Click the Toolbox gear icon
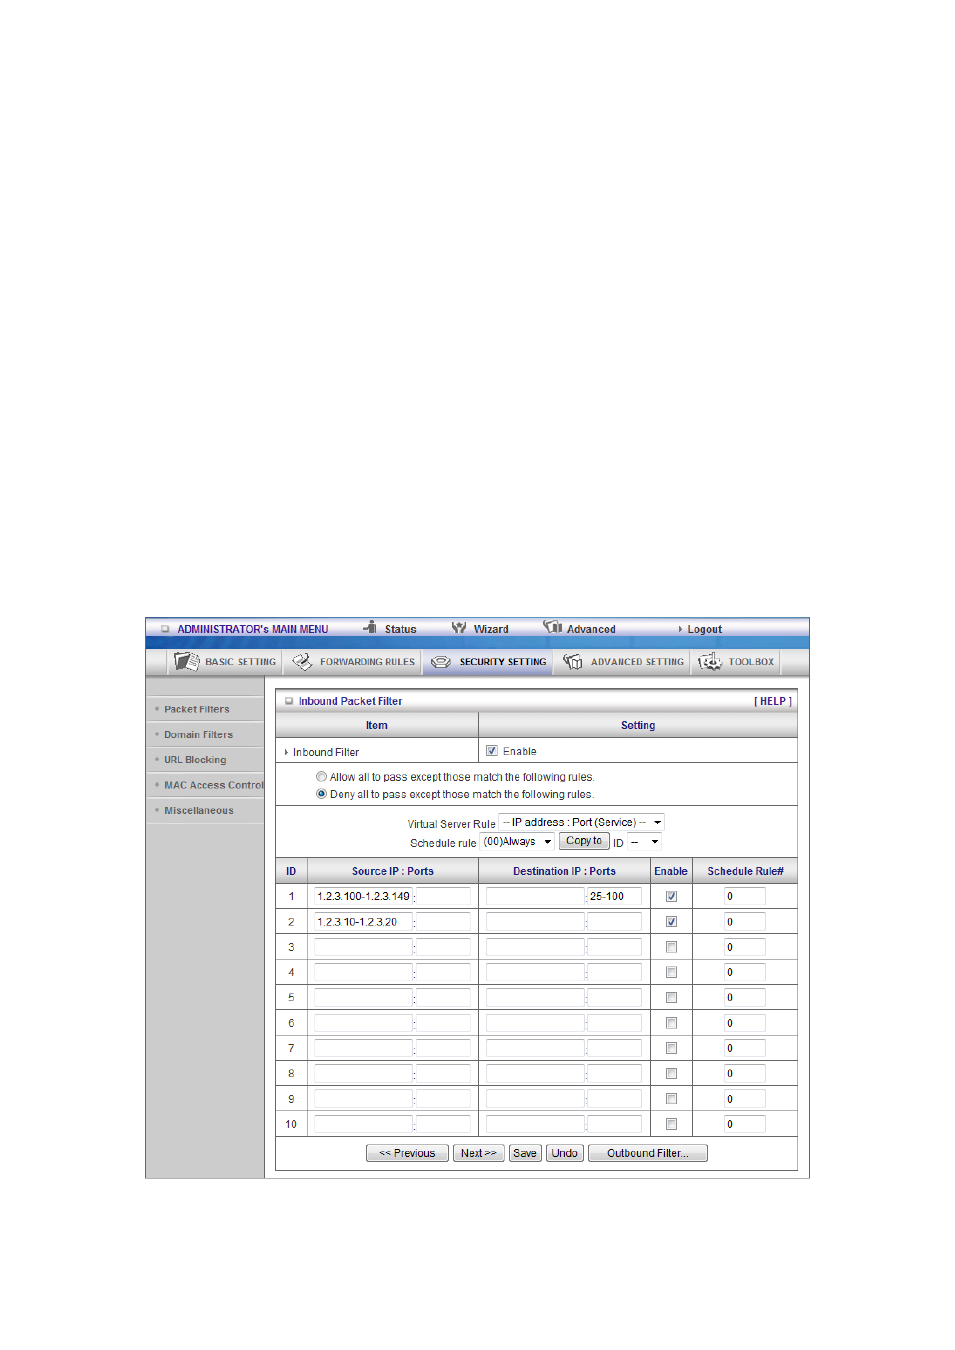 coord(710,661)
